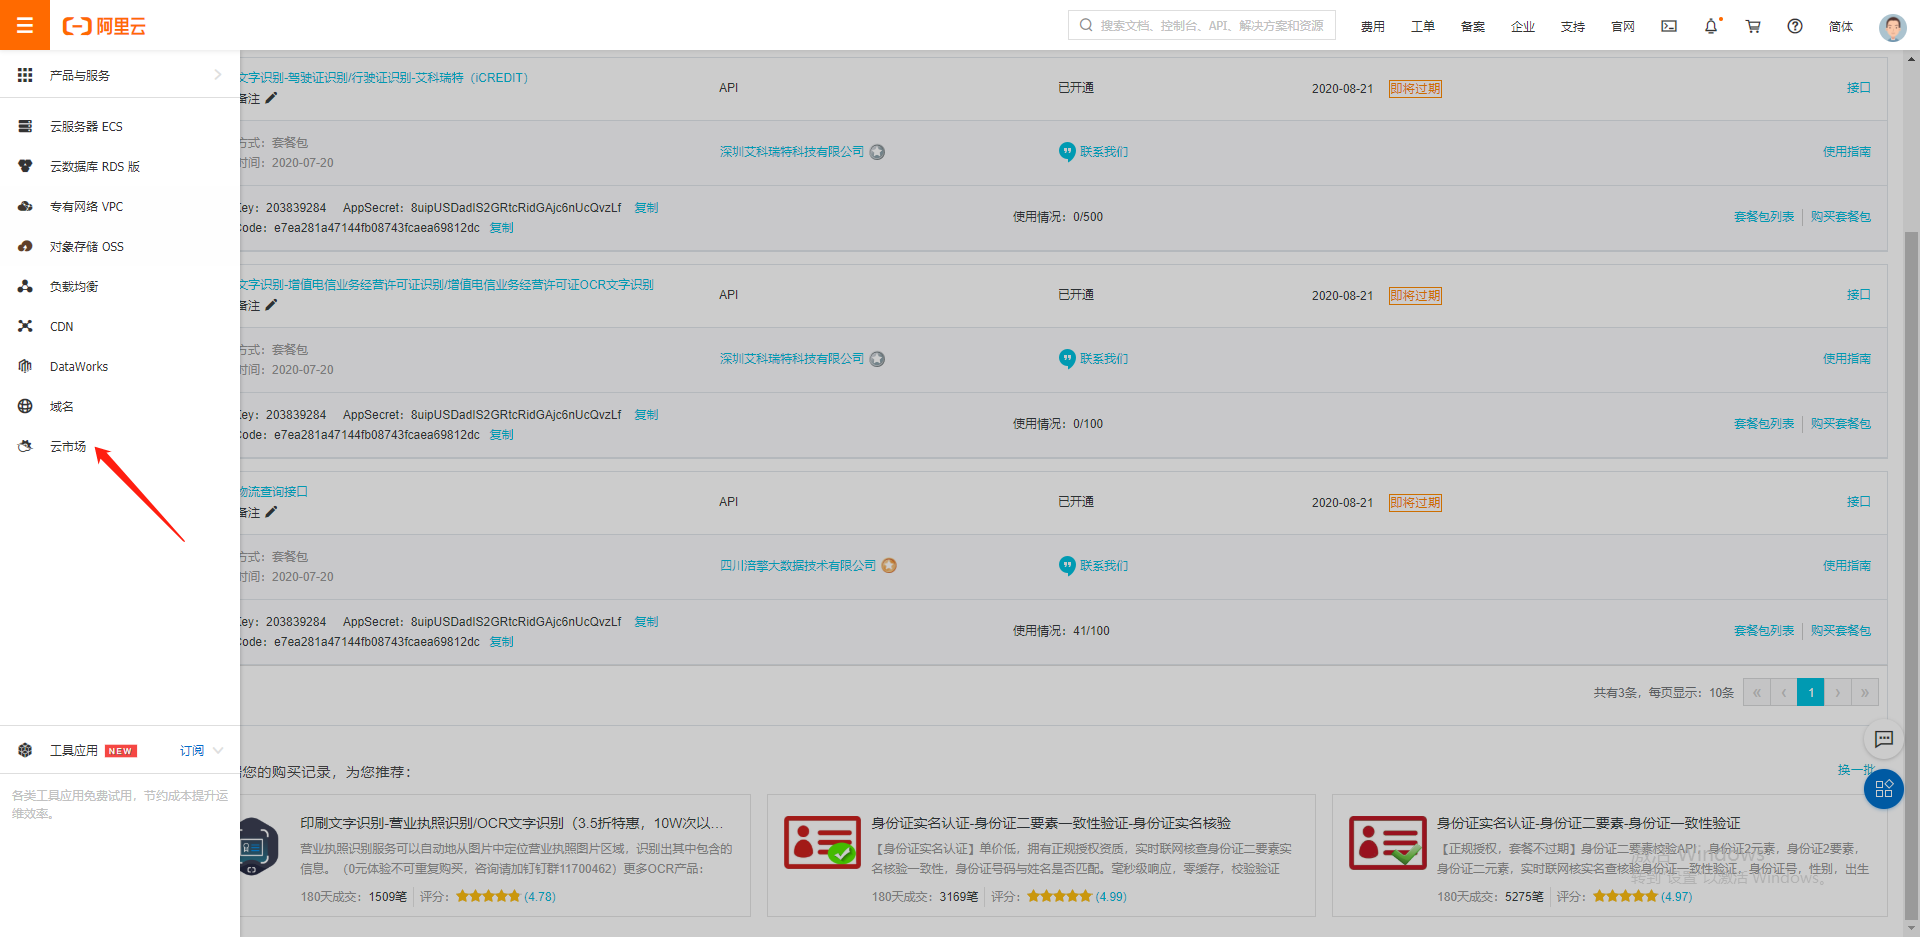Screen dimensions: 1920x937
Task: Edit the 备注 pencil for 增值电信业务 row
Action: coord(271,305)
